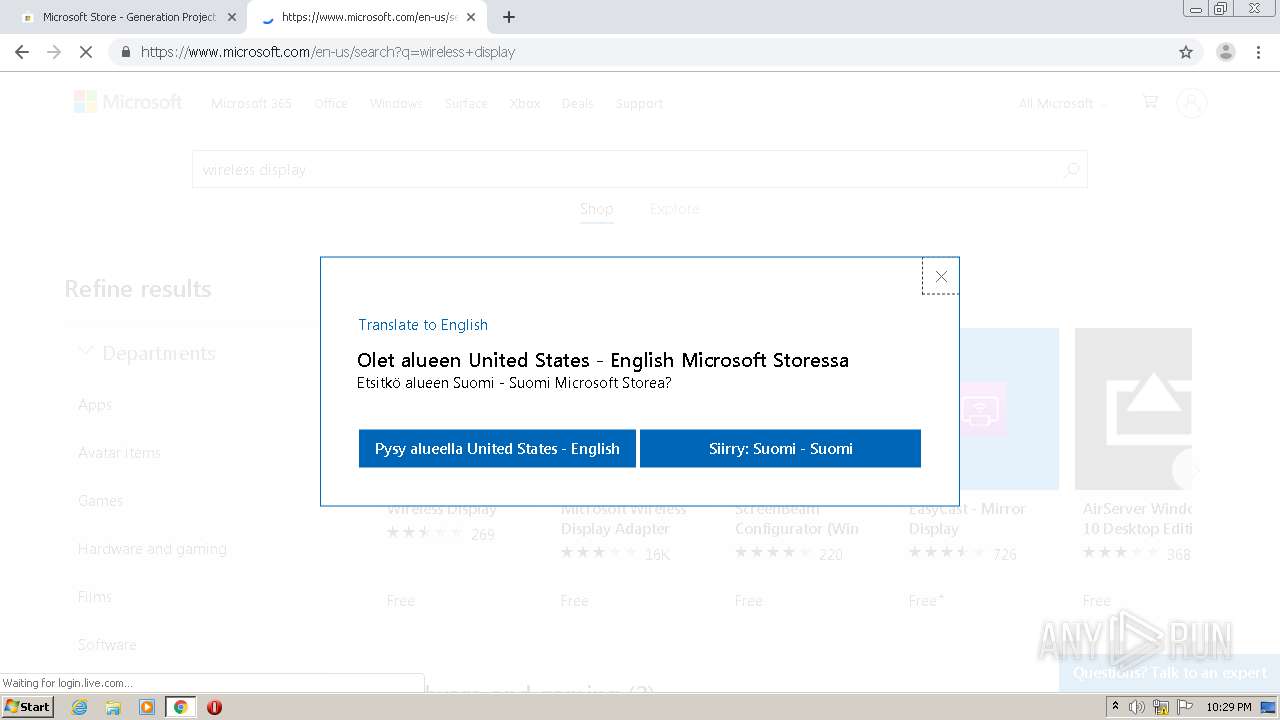Collapse the Departments filter section
The image size is (1280, 720).
147,353
